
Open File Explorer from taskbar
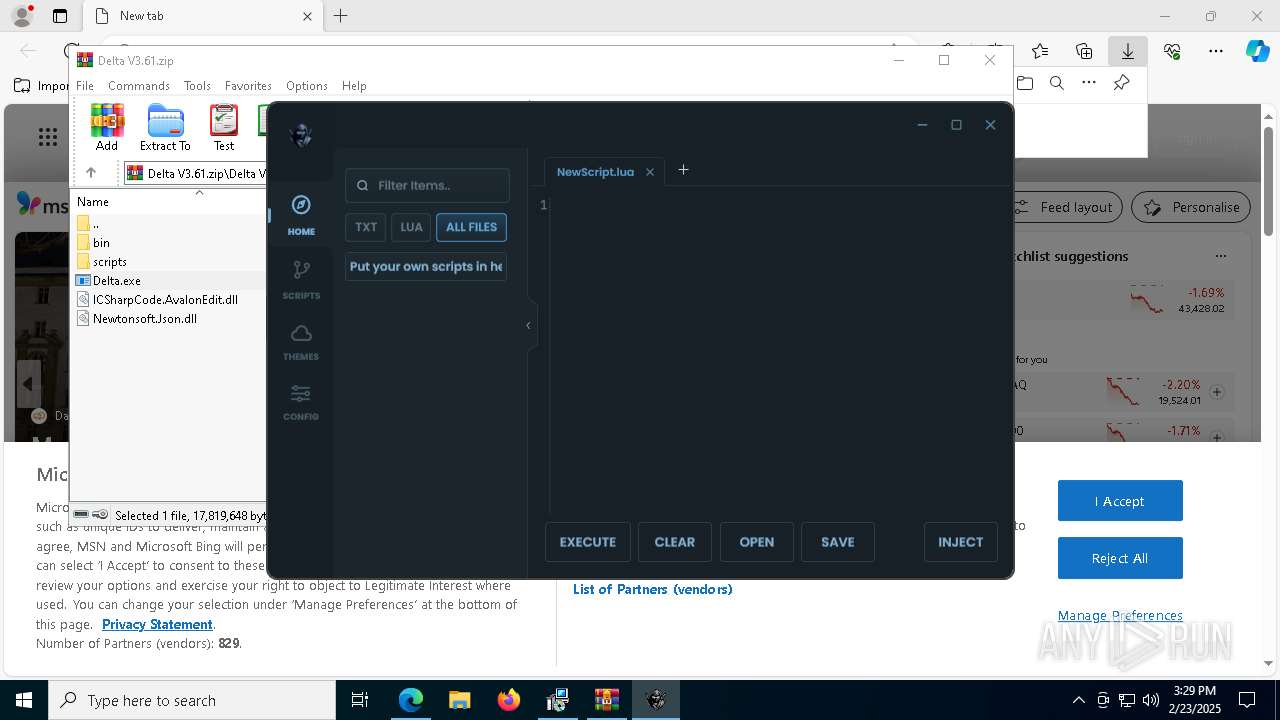[x=460, y=700]
